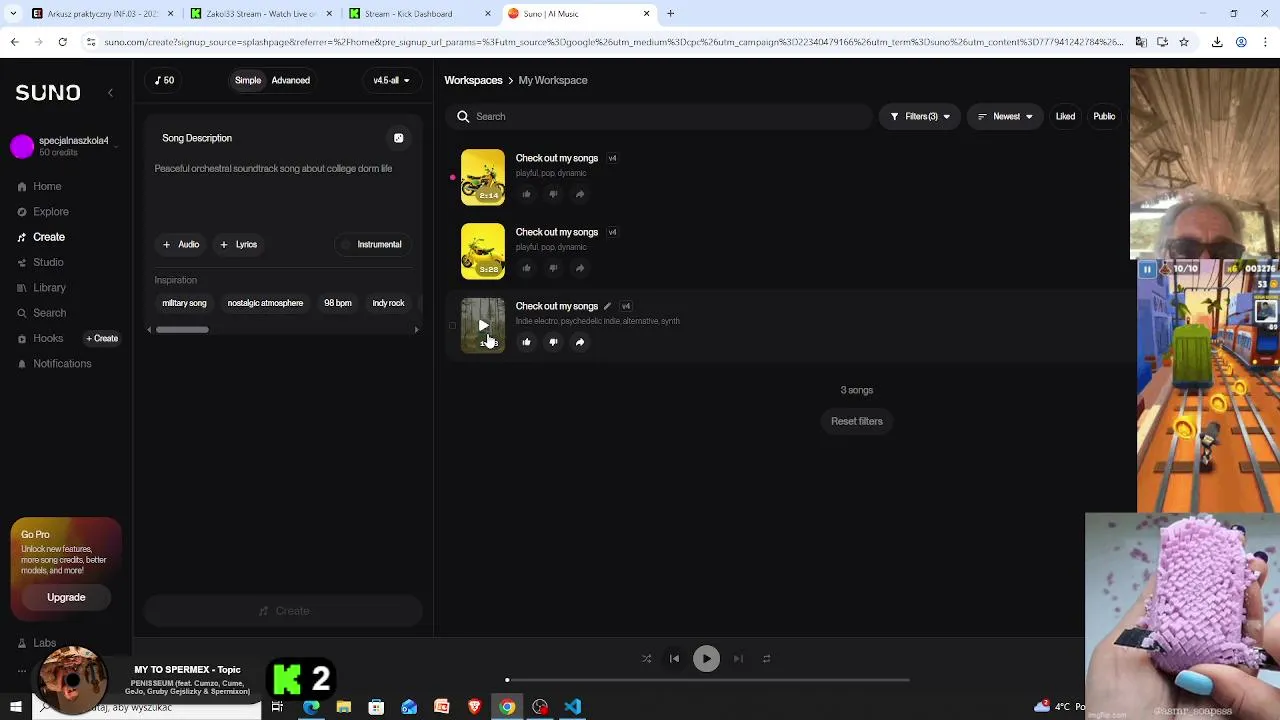Play the first song thumbnail (2:14)
The height and width of the screenshot is (720, 1280).
pos(483,177)
